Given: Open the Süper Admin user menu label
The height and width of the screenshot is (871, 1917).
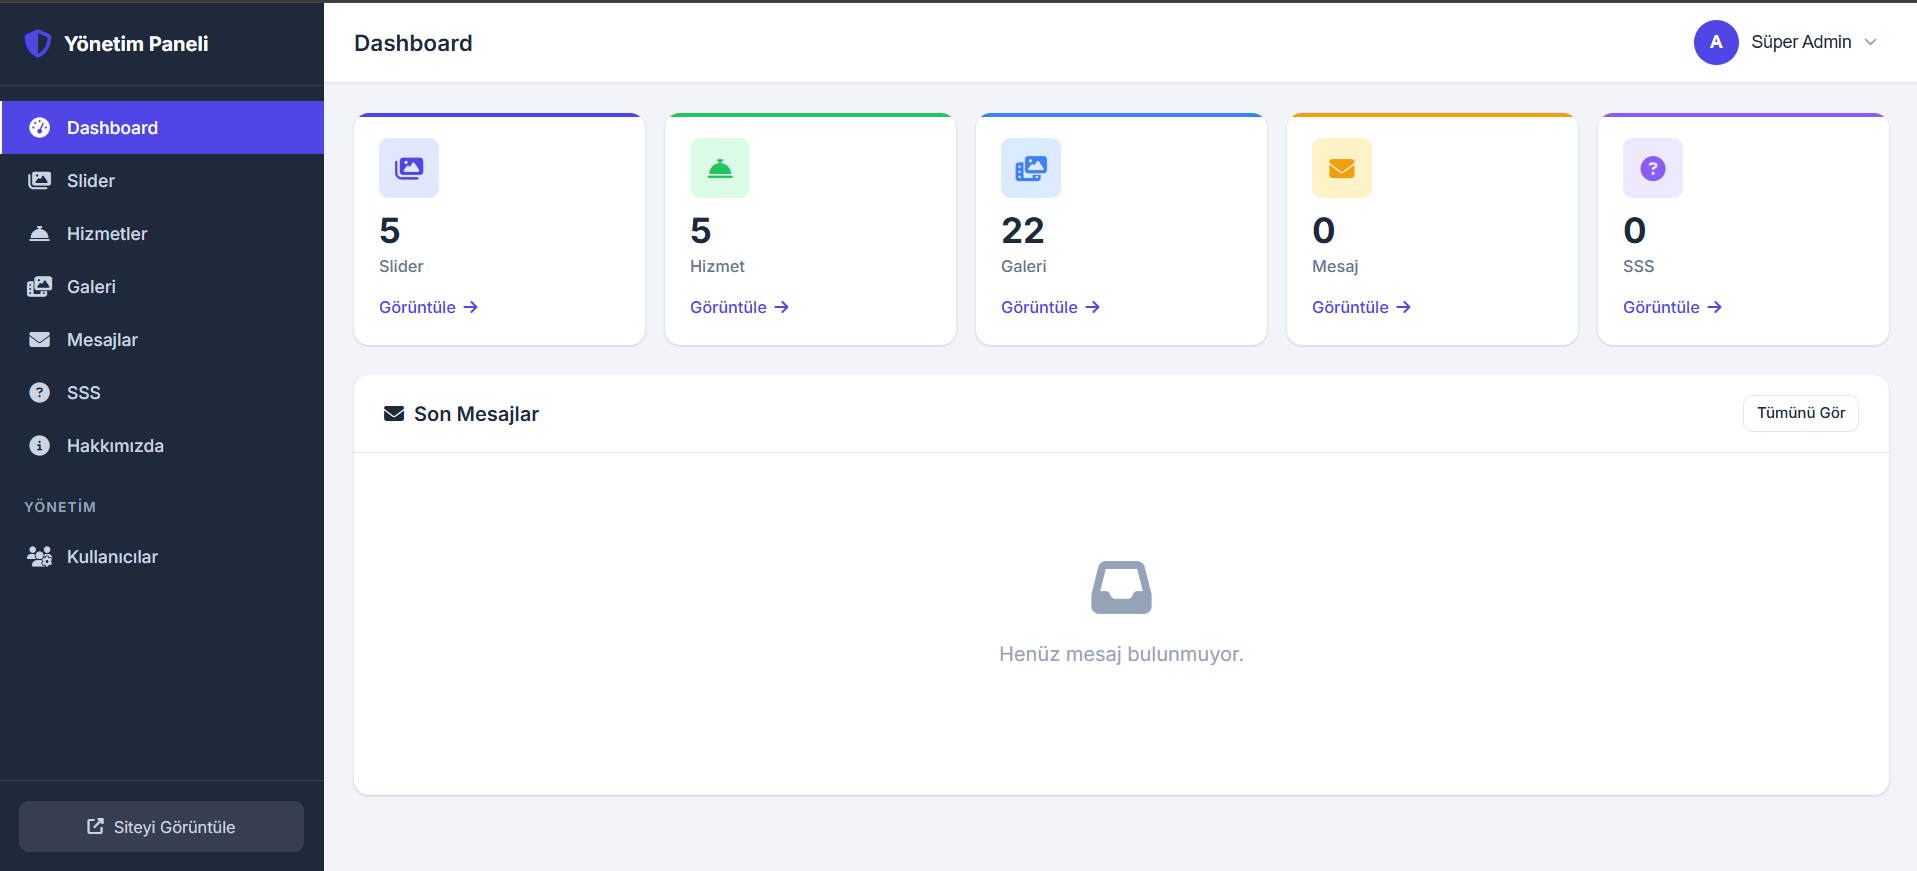Looking at the screenshot, I should pyautogui.click(x=1801, y=42).
